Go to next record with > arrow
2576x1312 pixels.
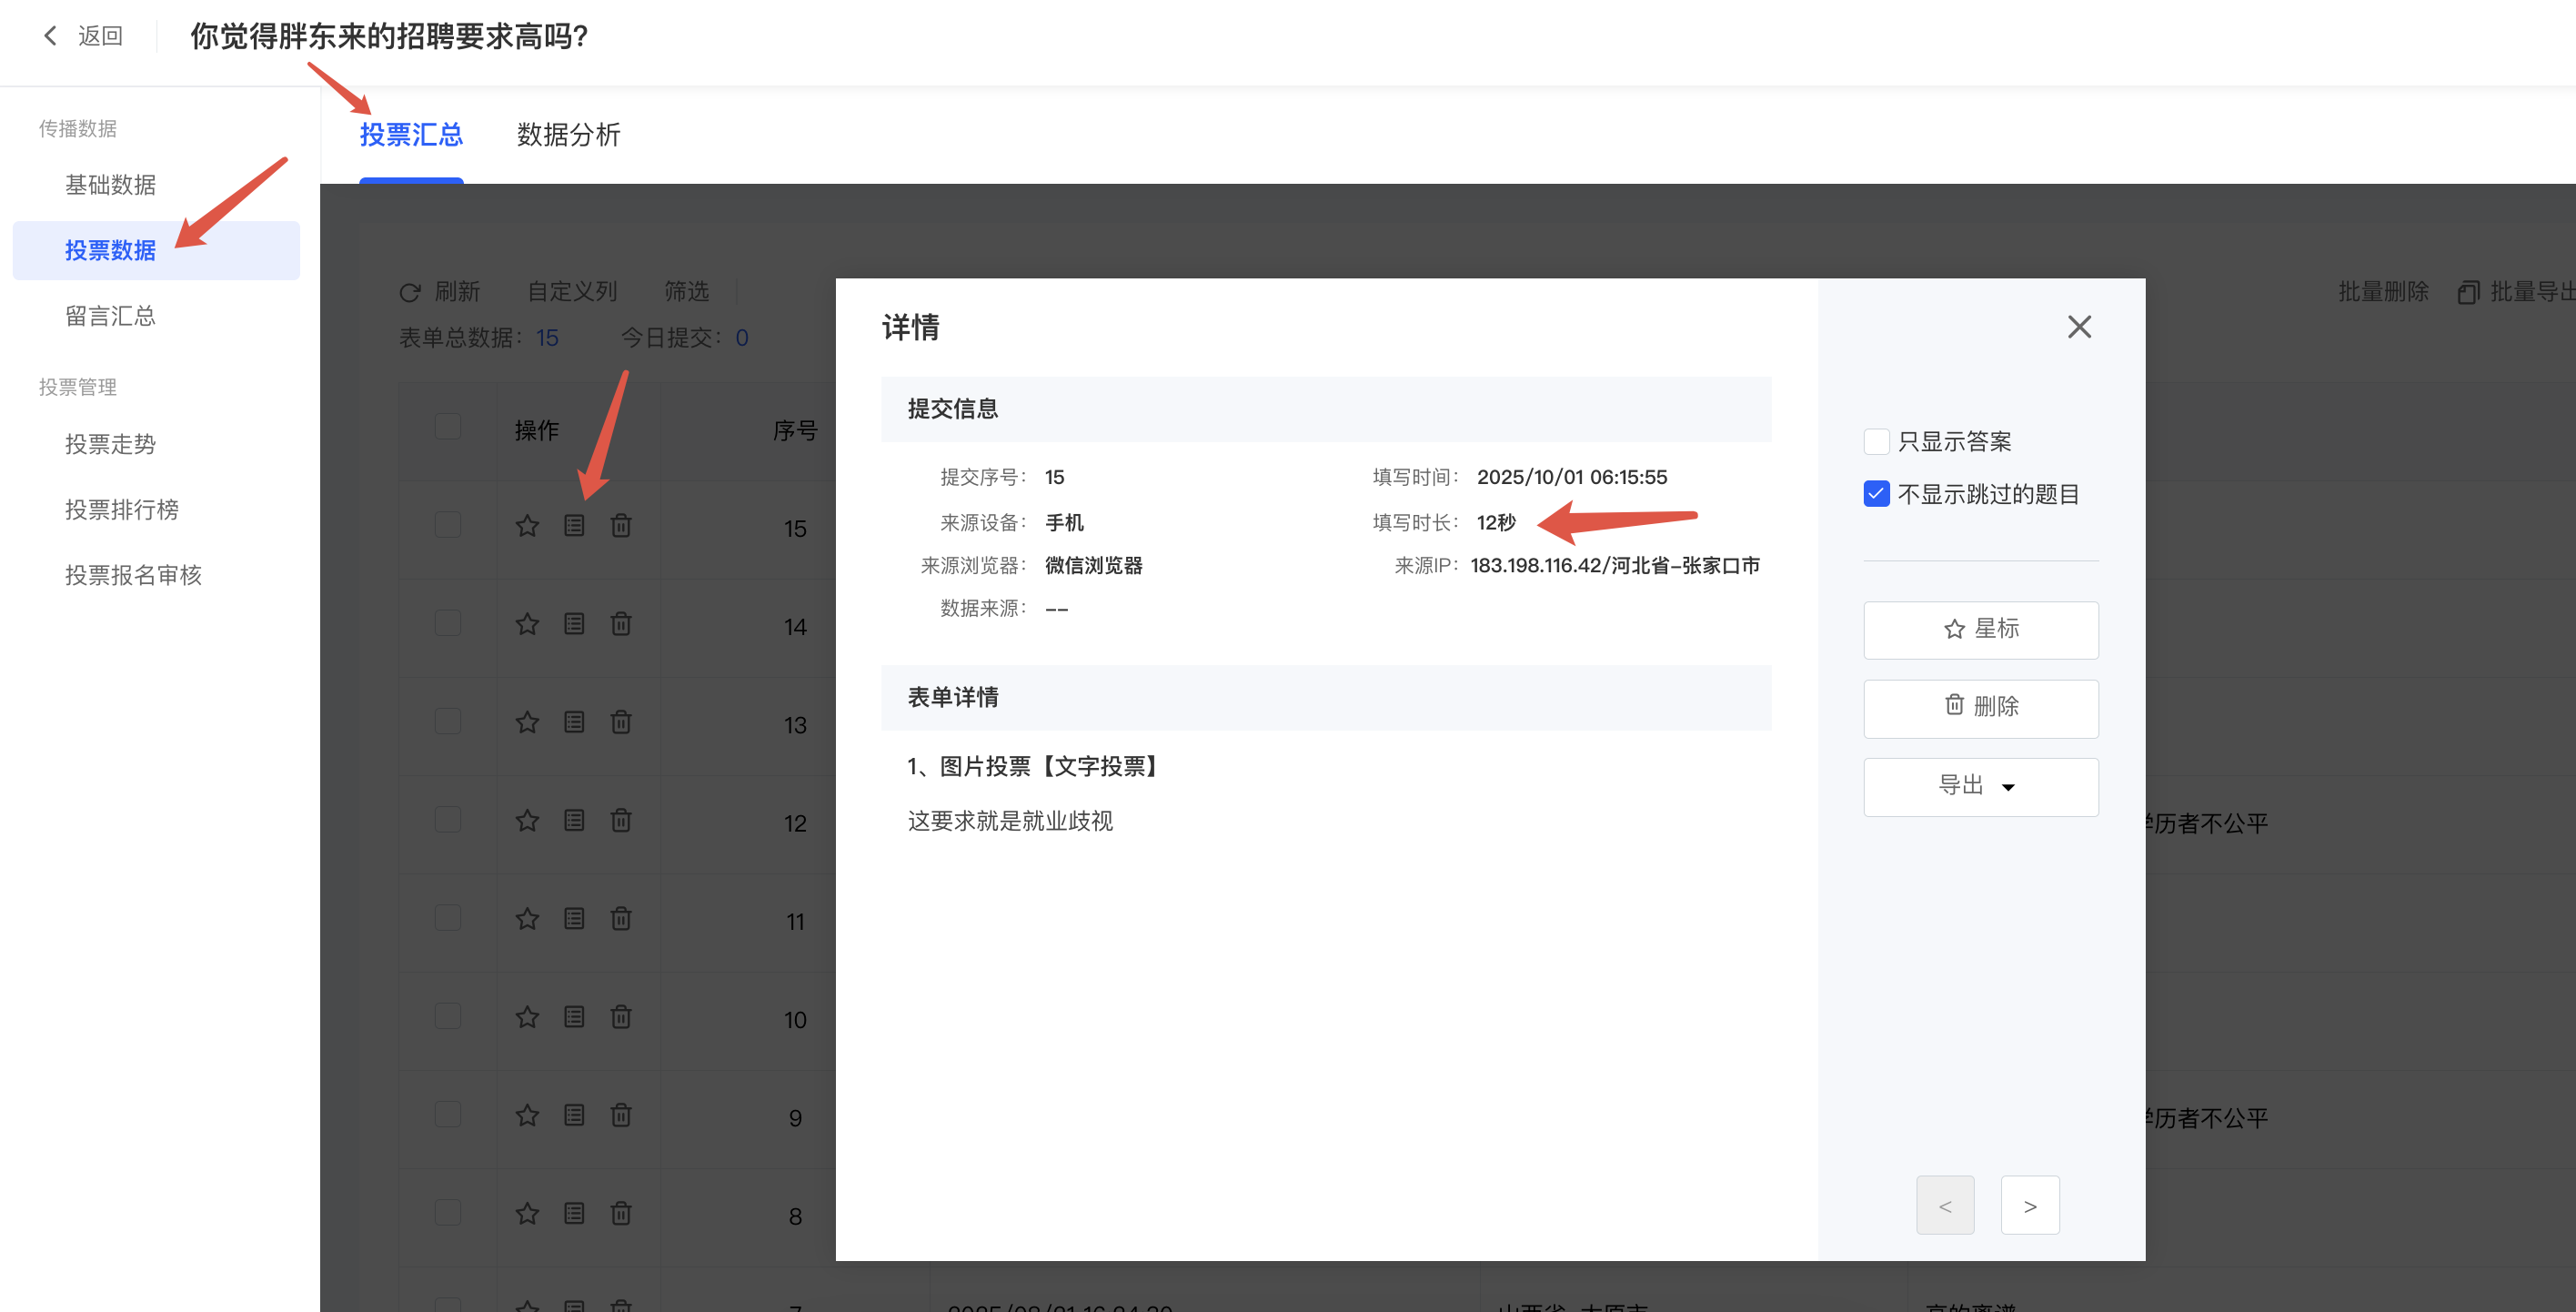click(x=2029, y=1205)
